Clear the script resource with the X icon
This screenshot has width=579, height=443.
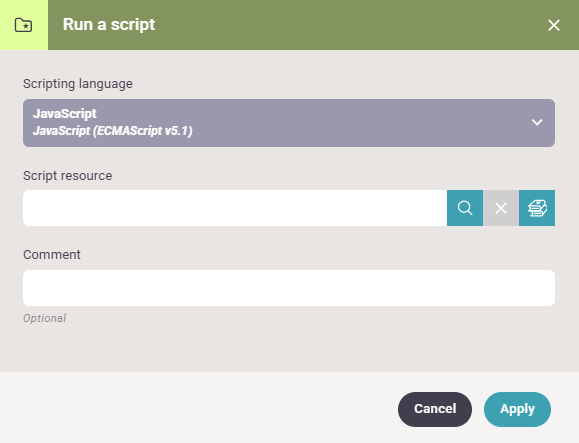point(501,208)
